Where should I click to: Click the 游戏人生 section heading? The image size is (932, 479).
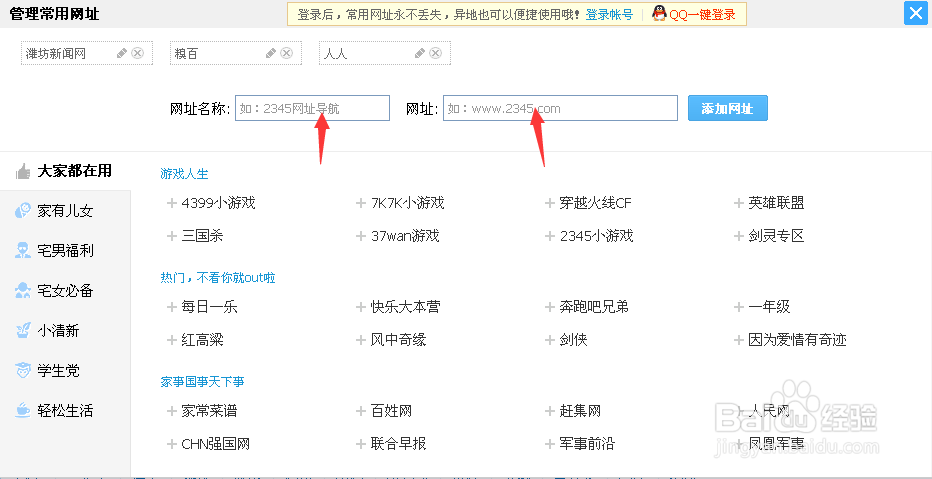coord(184,174)
